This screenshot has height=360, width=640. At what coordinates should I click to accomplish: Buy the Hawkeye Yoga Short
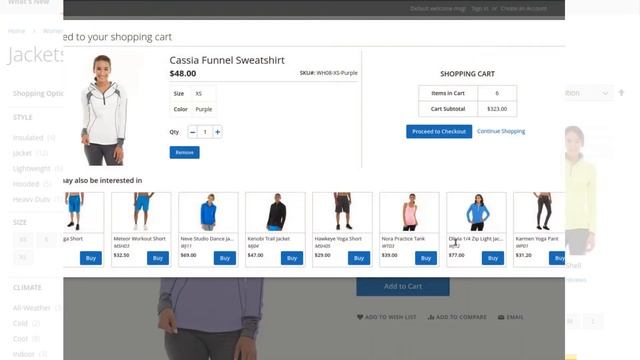coord(359,258)
